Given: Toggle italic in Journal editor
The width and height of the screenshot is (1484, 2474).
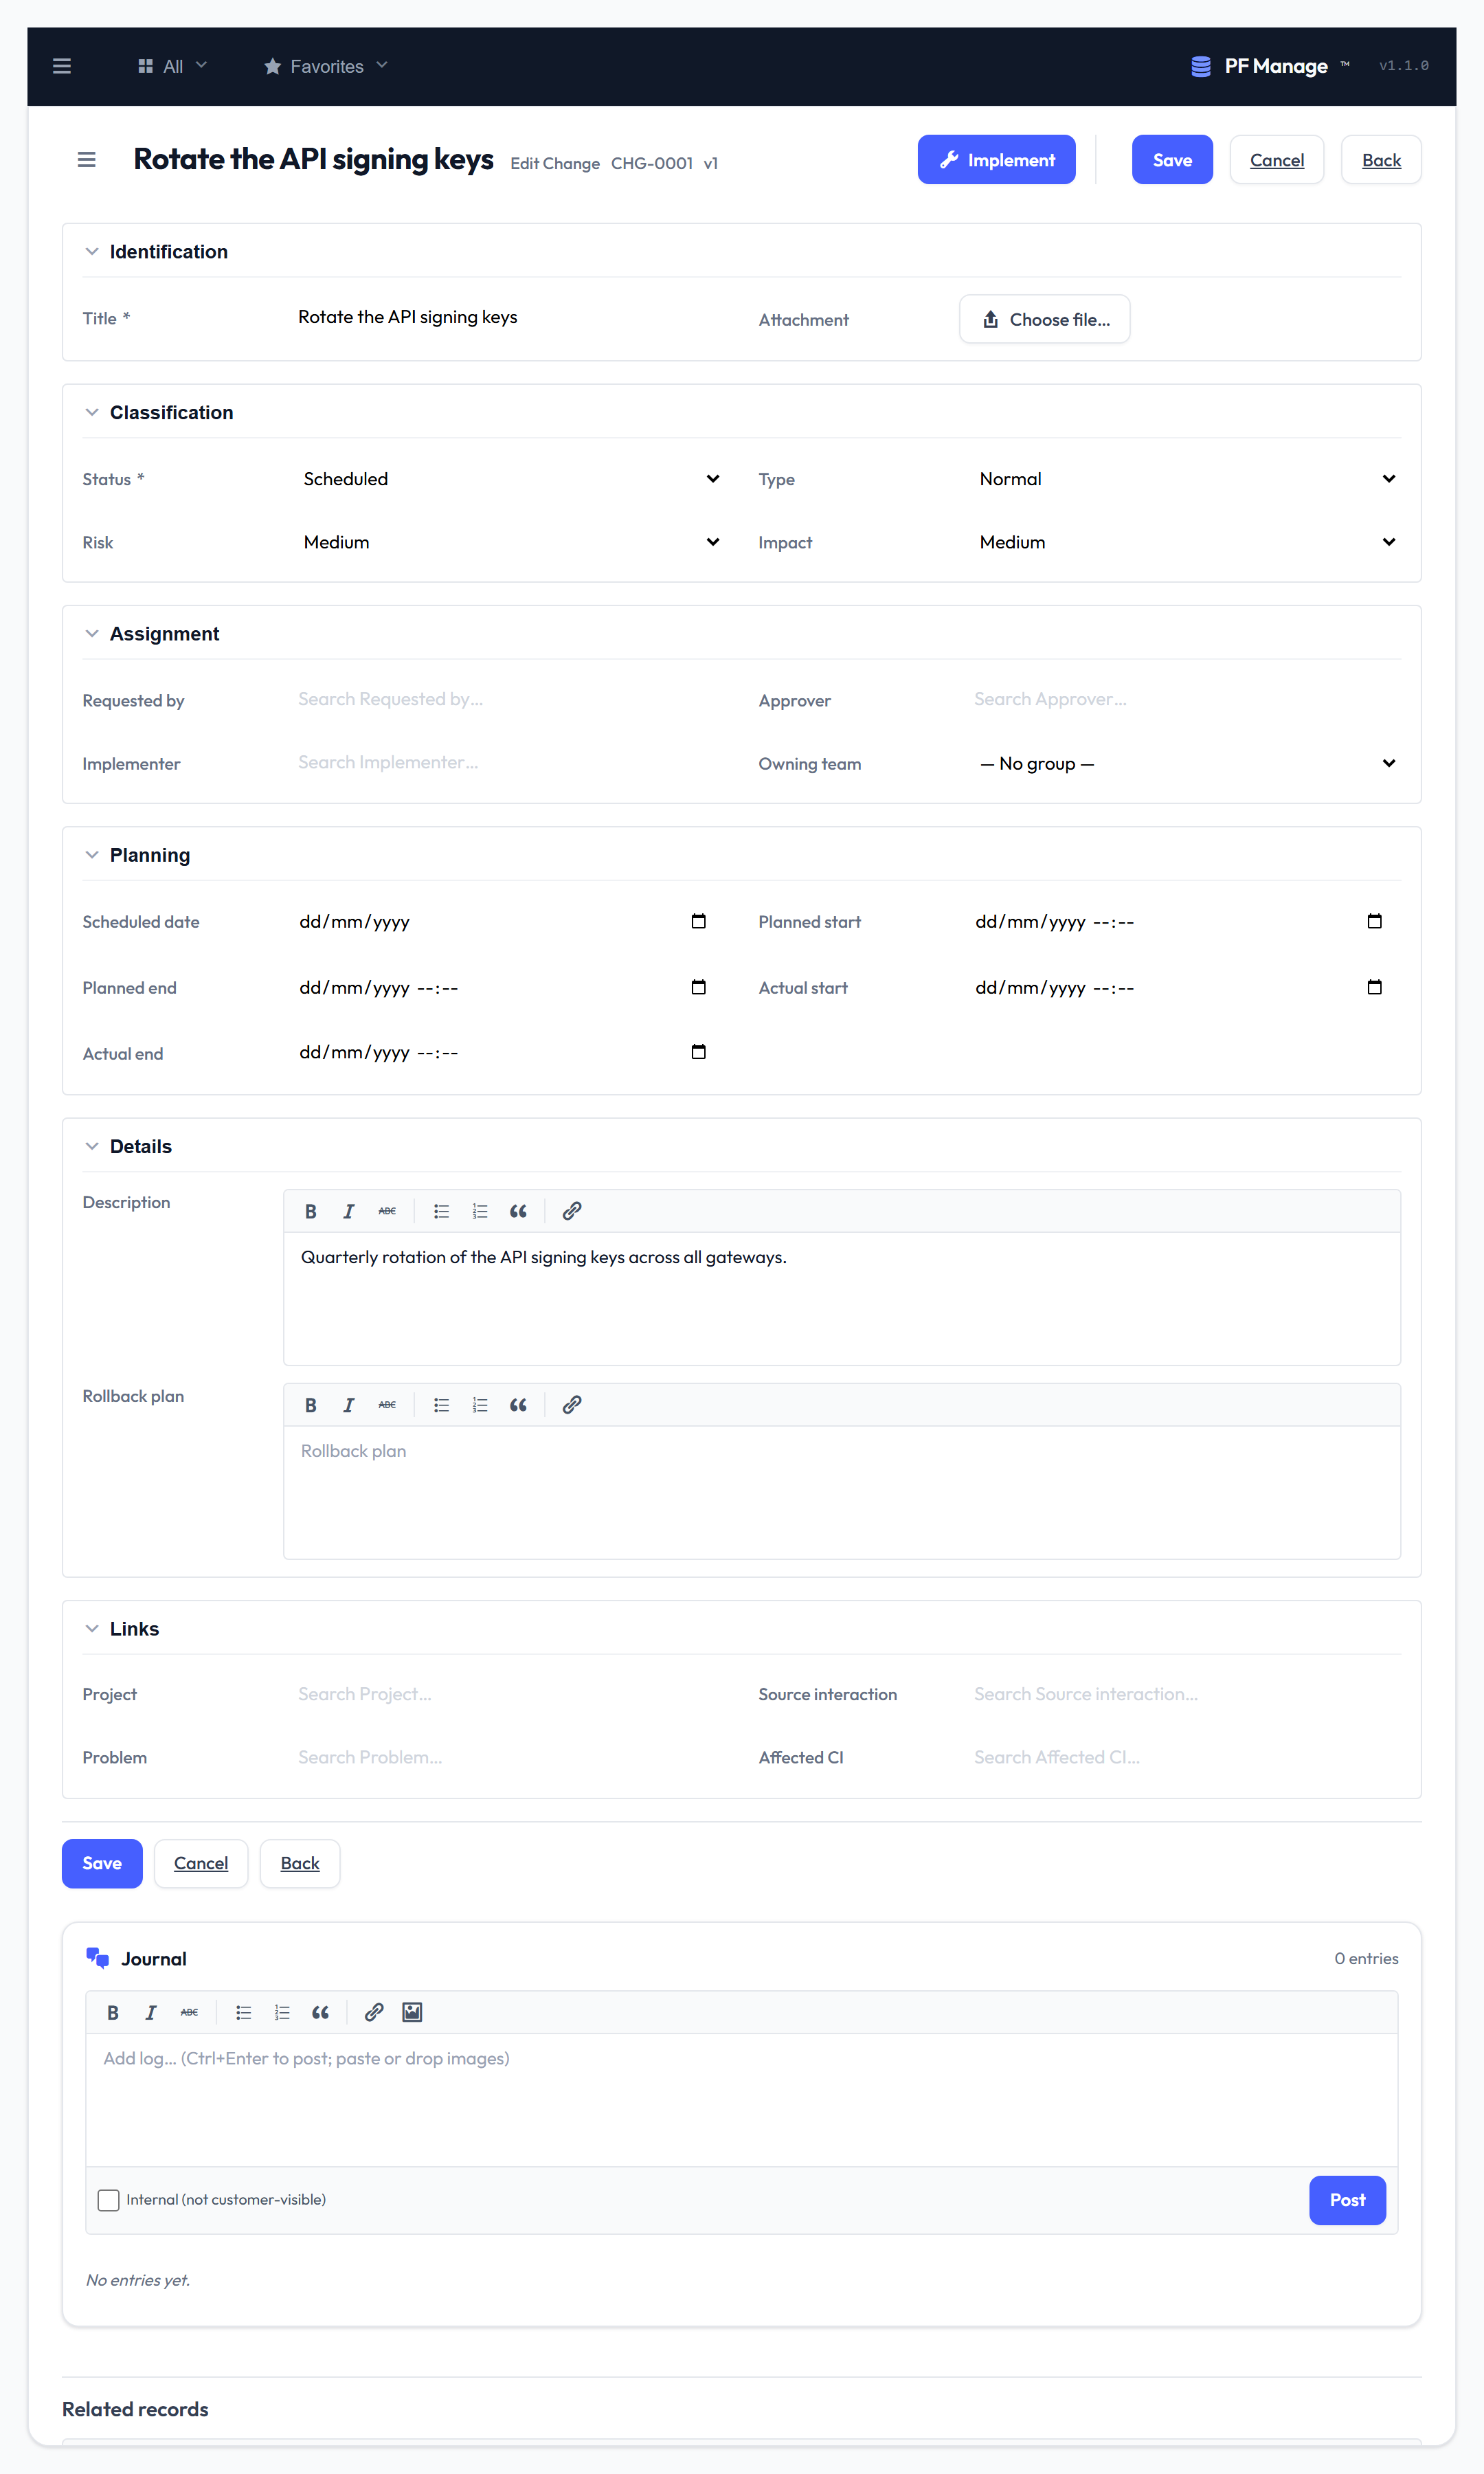Looking at the screenshot, I should pos(151,2012).
